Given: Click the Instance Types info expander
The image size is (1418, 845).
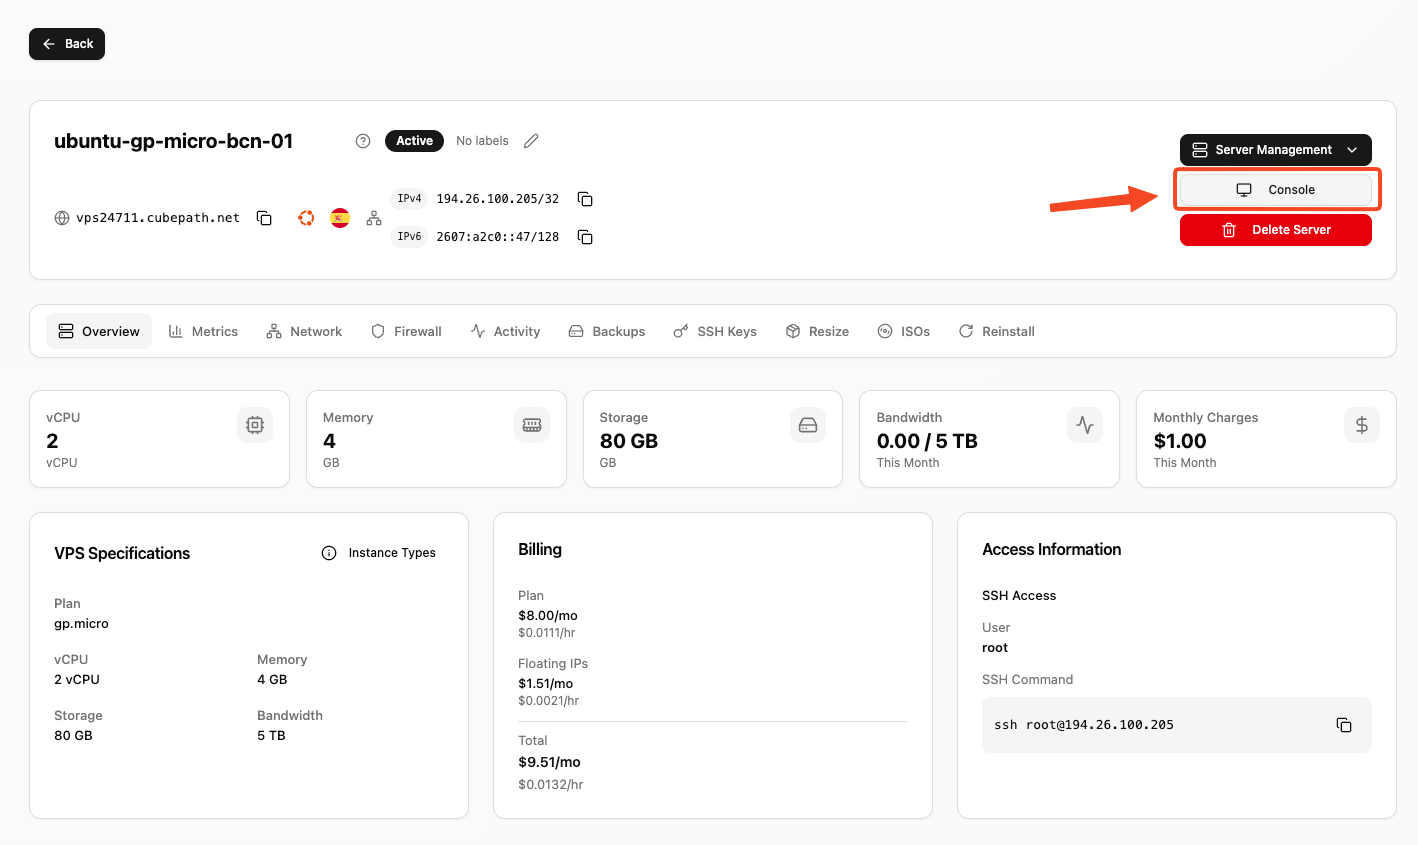Looking at the screenshot, I should tap(379, 552).
